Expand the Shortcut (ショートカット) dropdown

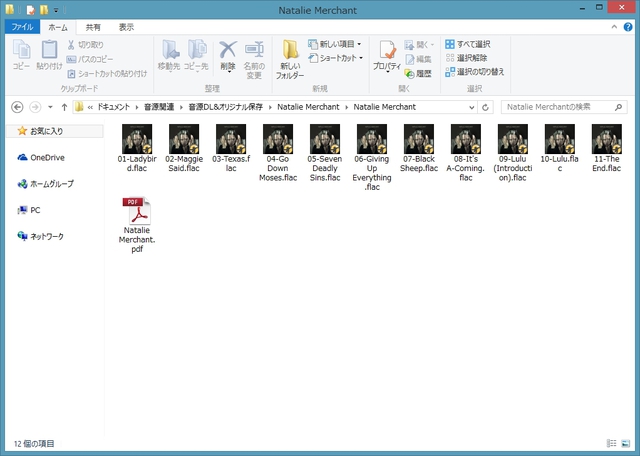360,58
